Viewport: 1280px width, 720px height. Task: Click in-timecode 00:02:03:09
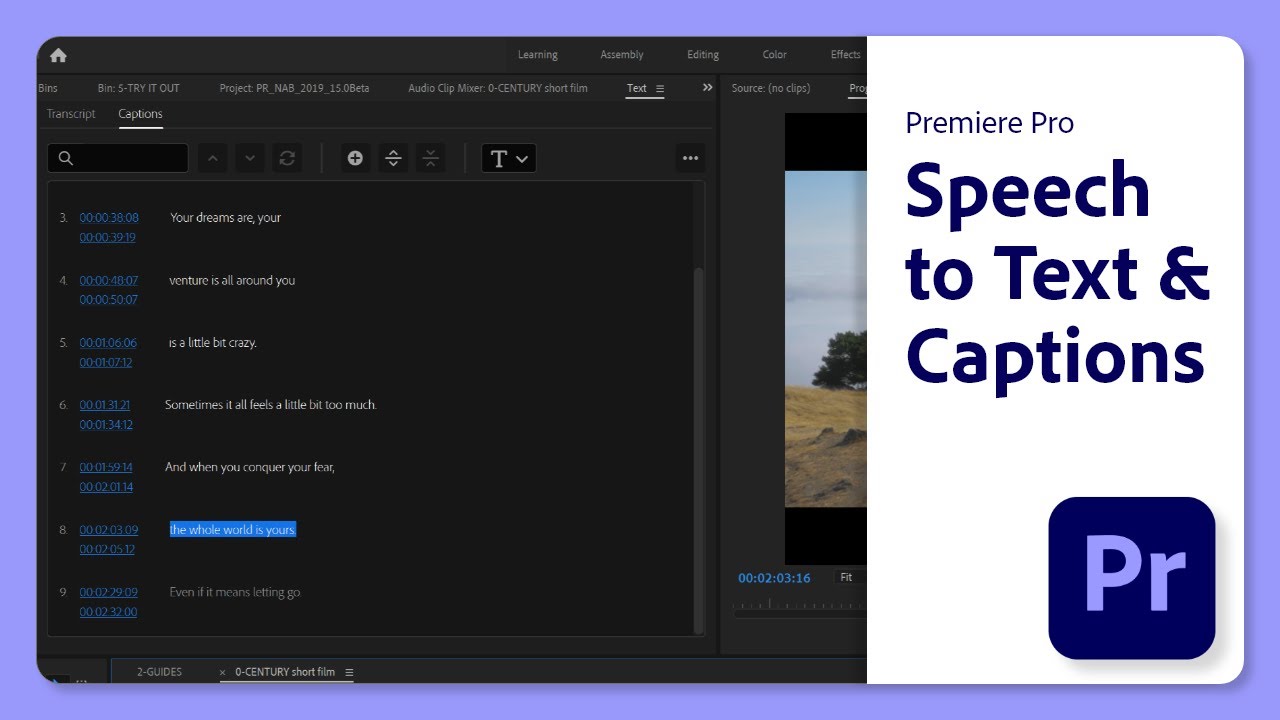(x=109, y=530)
